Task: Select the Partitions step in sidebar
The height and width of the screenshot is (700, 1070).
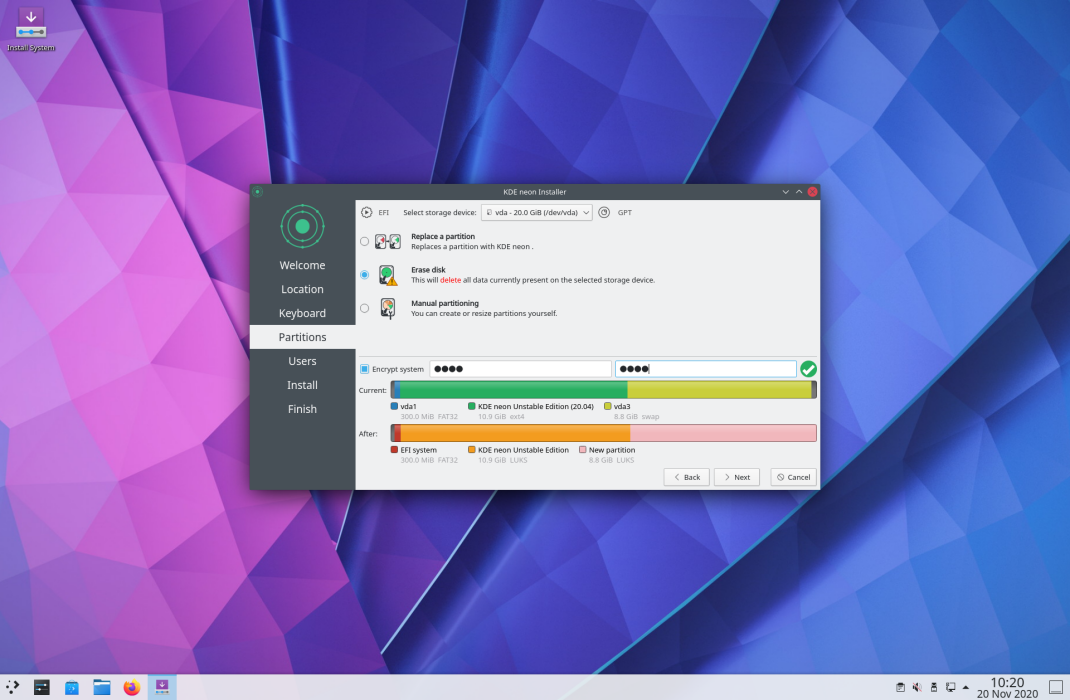Action: (x=302, y=337)
